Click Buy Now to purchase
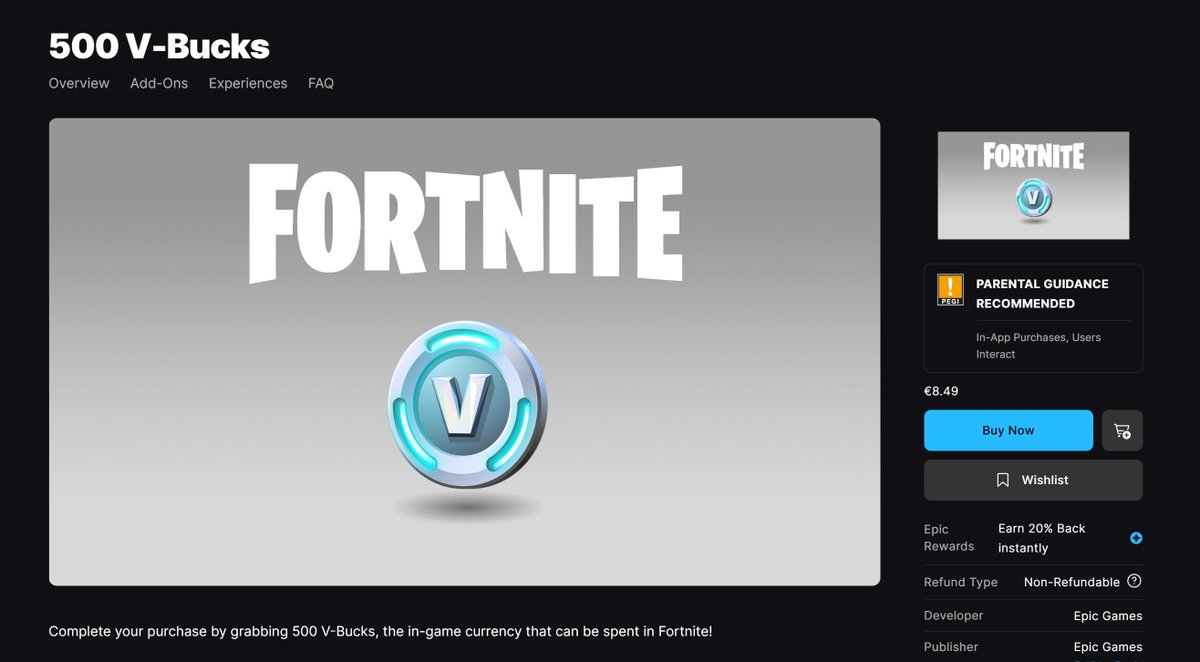The width and height of the screenshot is (1200, 662). (1008, 430)
